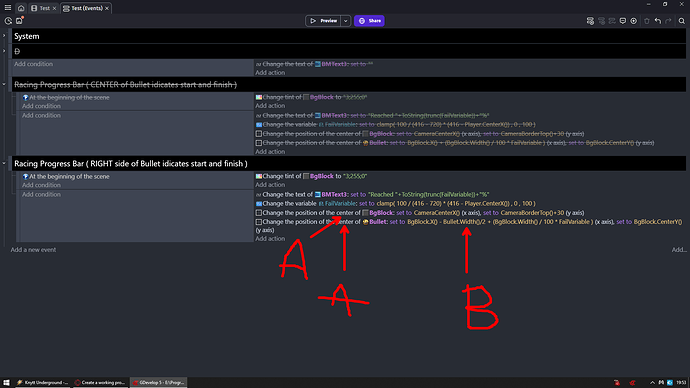
Task: Open the search in events icon
Action: [x=682, y=21]
